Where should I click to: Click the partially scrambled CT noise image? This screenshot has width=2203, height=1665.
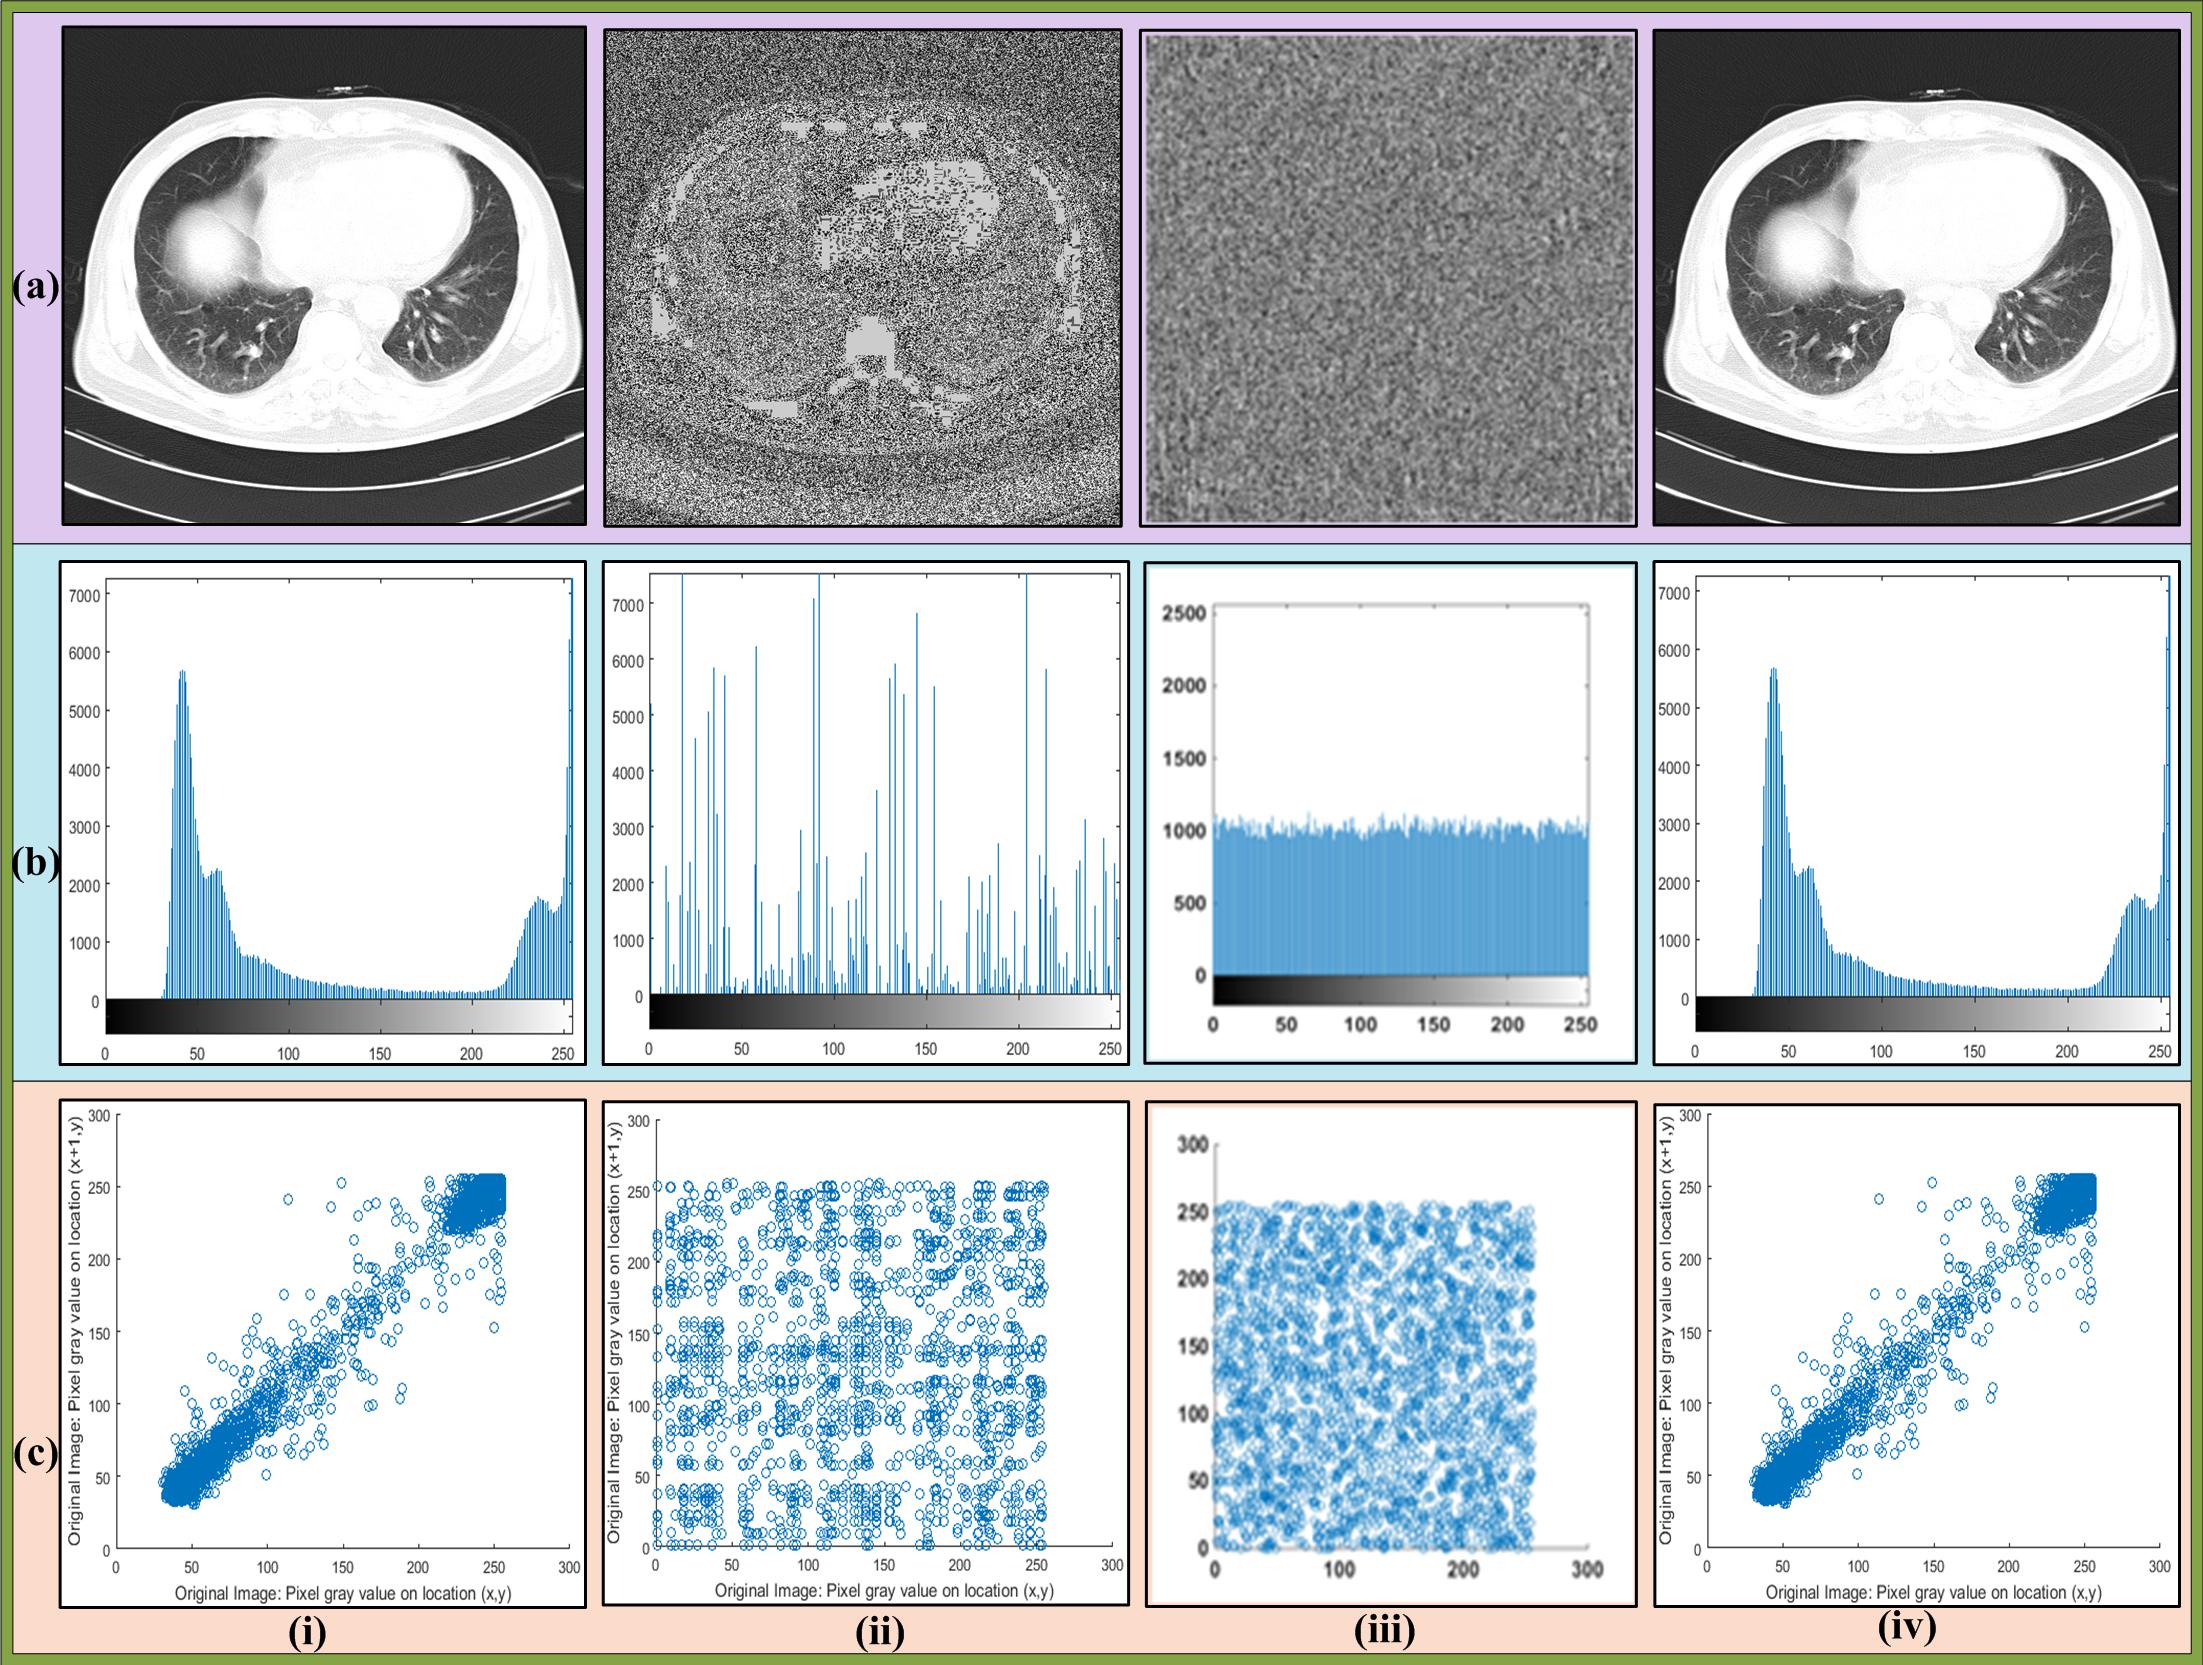(863, 277)
